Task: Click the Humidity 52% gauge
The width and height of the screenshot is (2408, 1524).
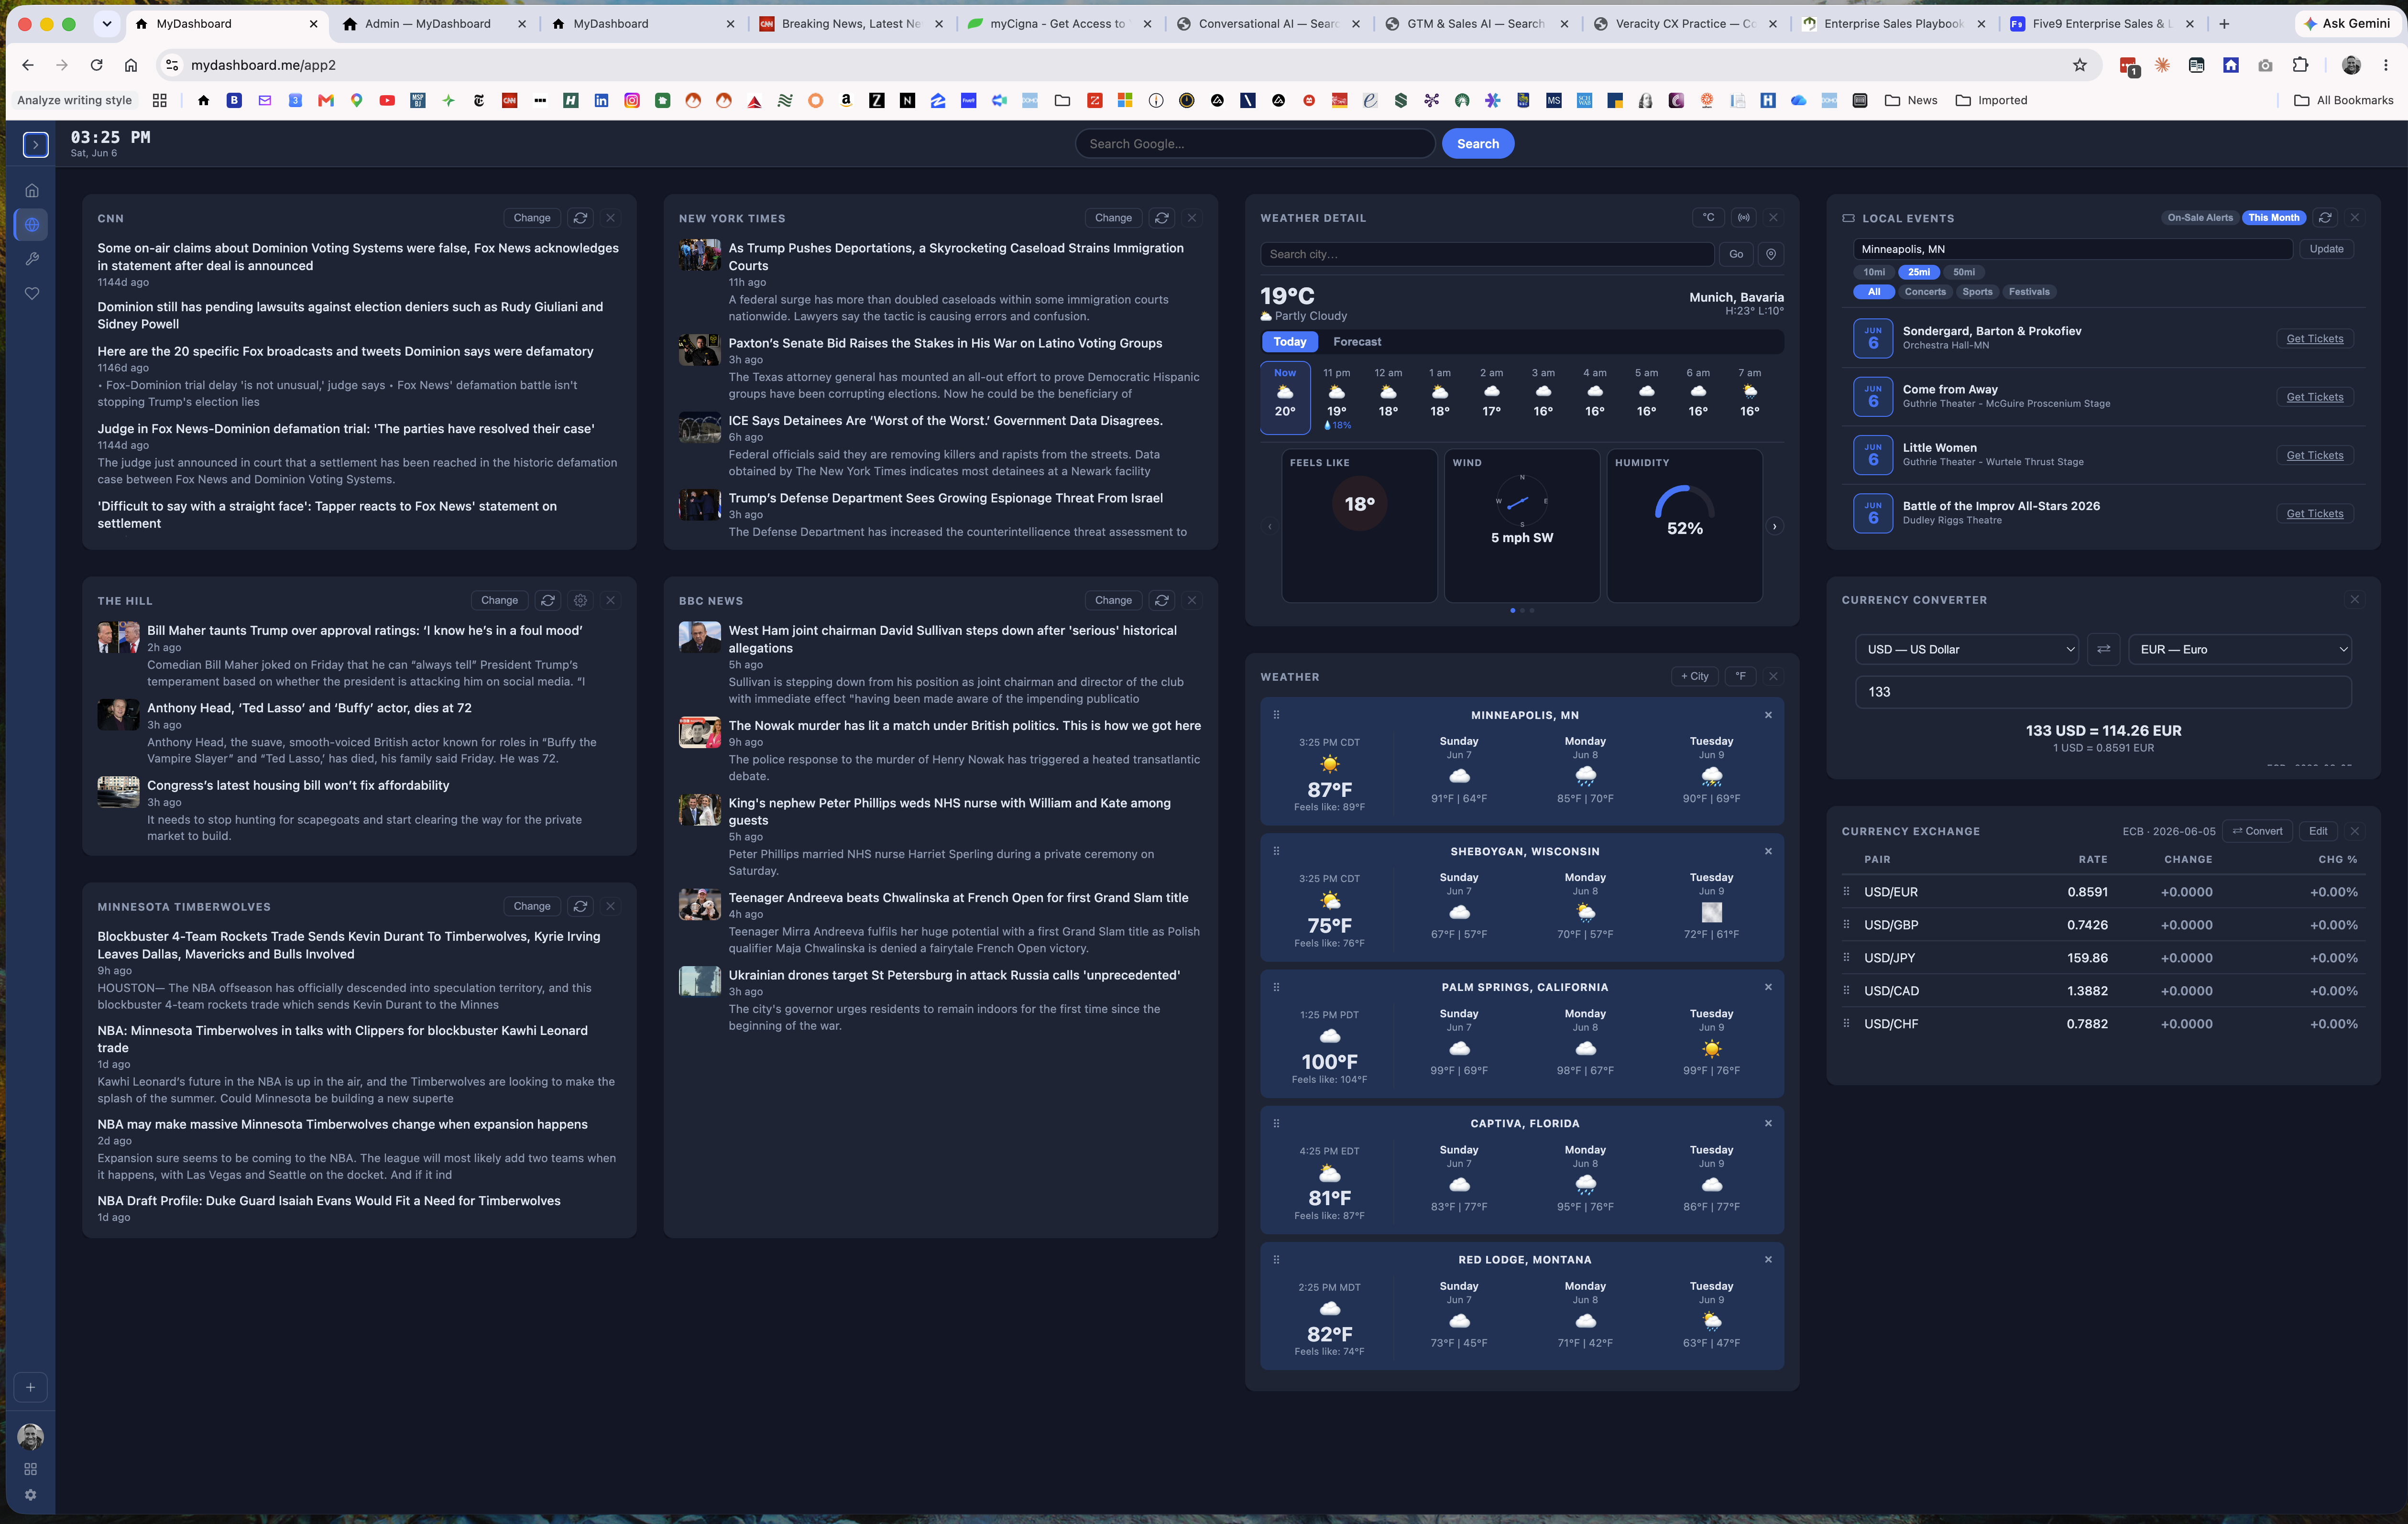Action: (x=1684, y=511)
